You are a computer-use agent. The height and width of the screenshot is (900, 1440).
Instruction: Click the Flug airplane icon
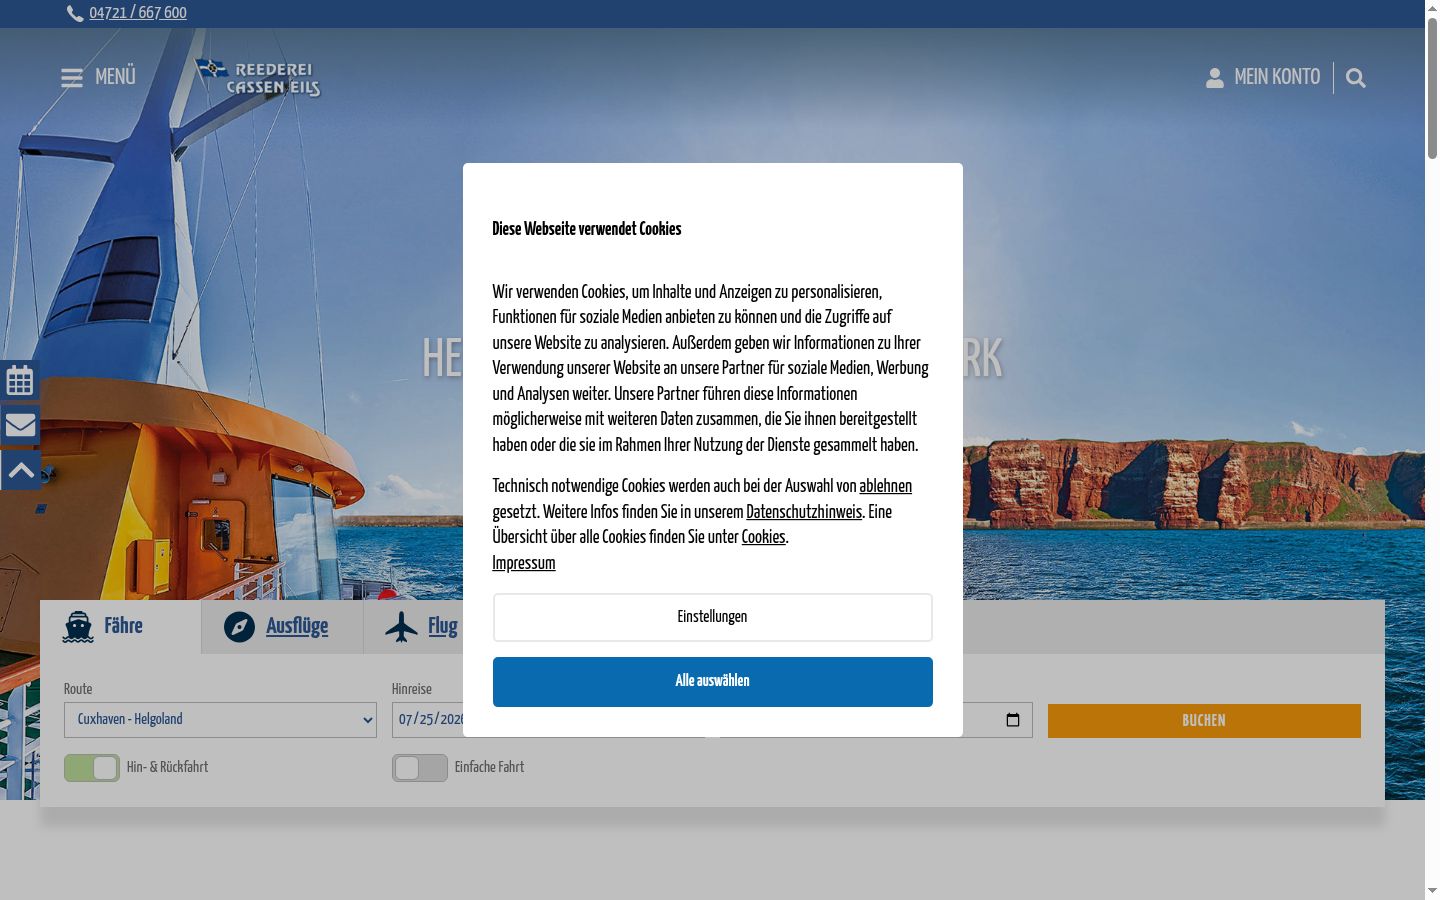pyautogui.click(x=401, y=627)
